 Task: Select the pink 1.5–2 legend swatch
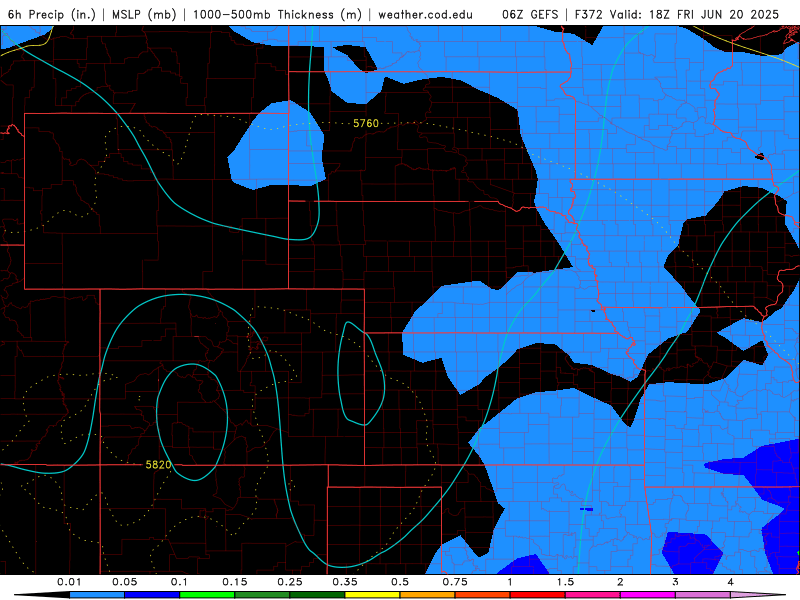(x=593, y=595)
